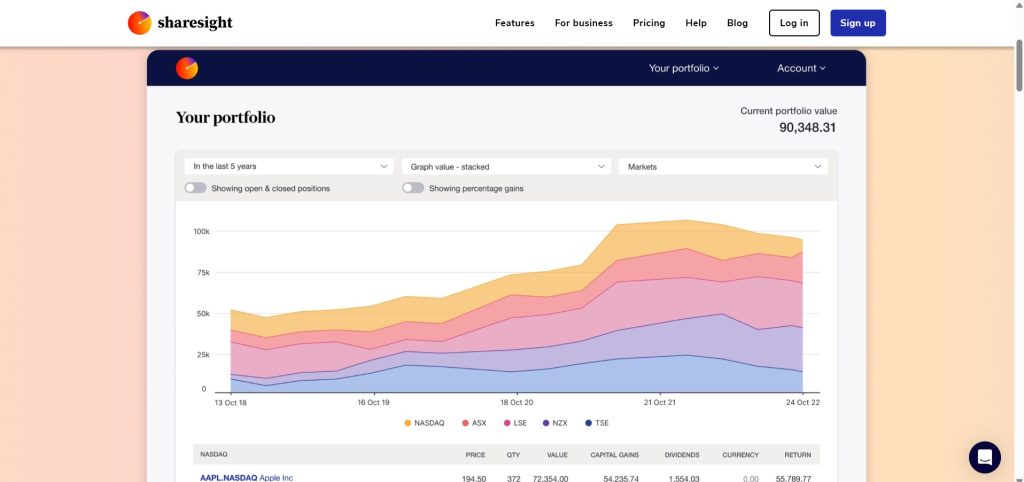
Task: Click the 'Current portfolio value' label
Action: [788, 111]
